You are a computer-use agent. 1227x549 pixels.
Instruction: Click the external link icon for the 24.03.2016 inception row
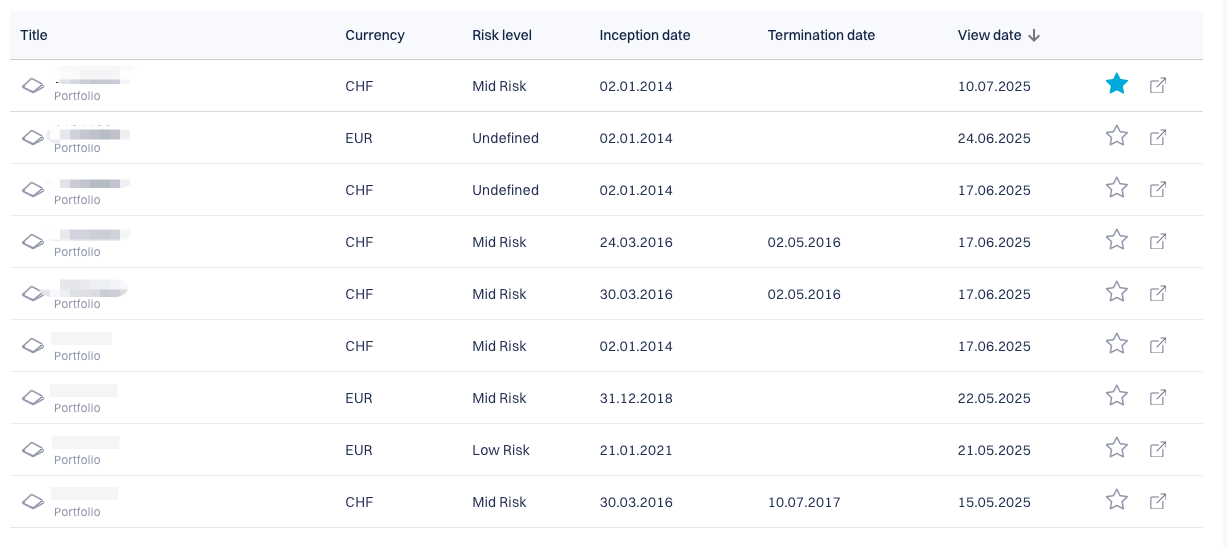pyautogui.click(x=1158, y=241)
